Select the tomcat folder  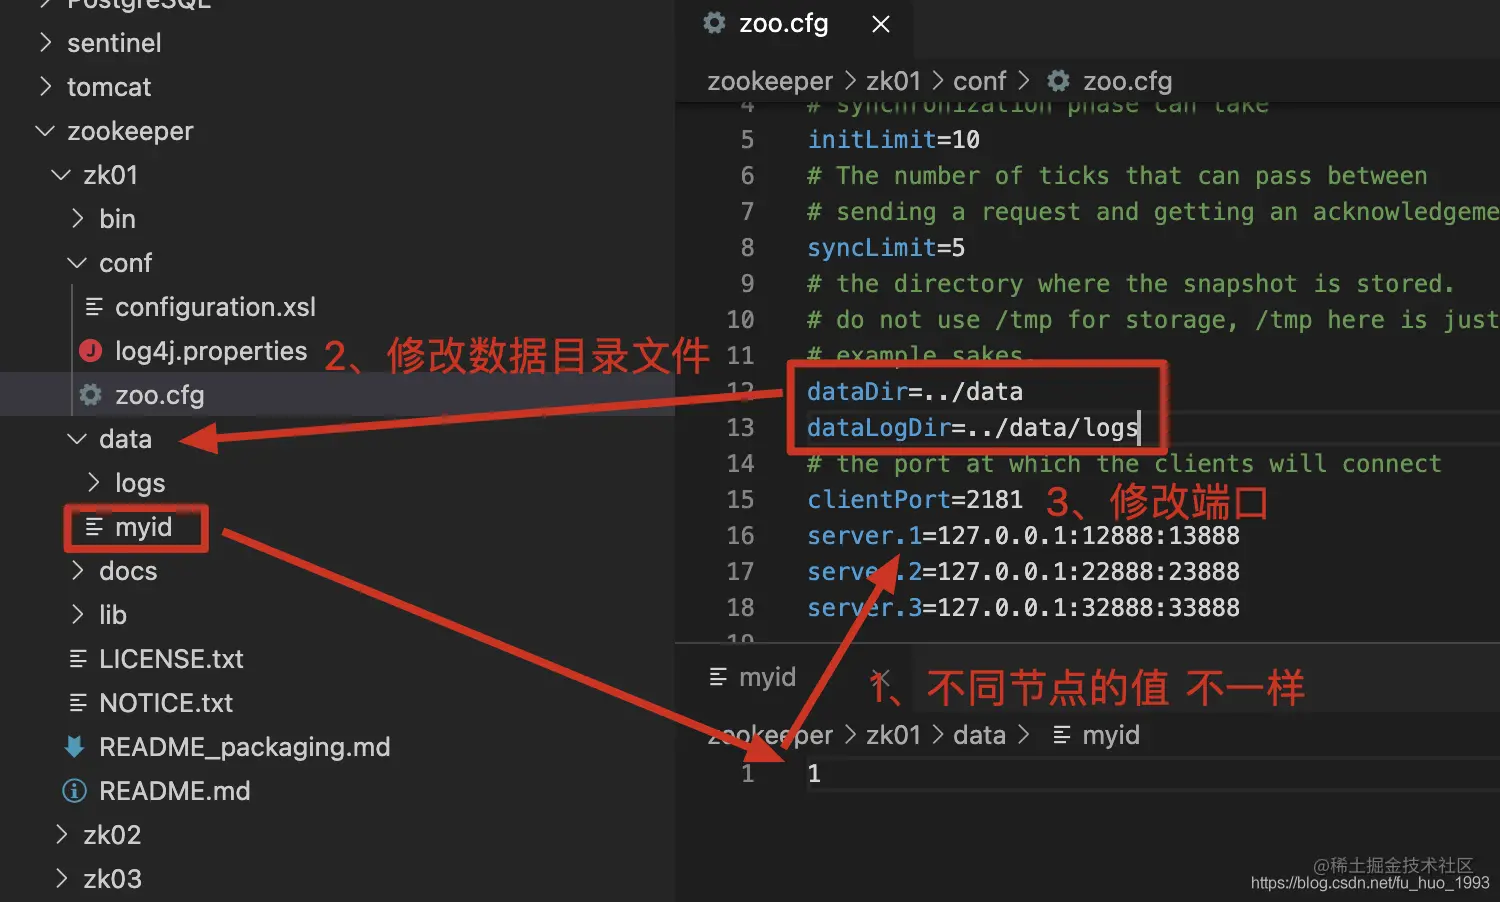109,87
